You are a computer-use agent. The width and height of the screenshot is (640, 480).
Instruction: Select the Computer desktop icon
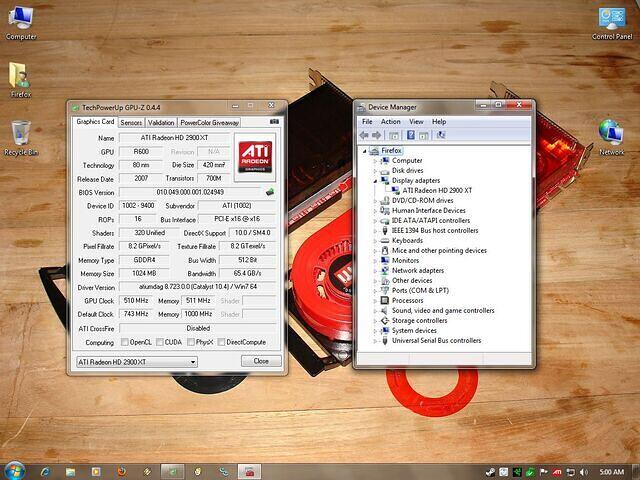point(21,23)
